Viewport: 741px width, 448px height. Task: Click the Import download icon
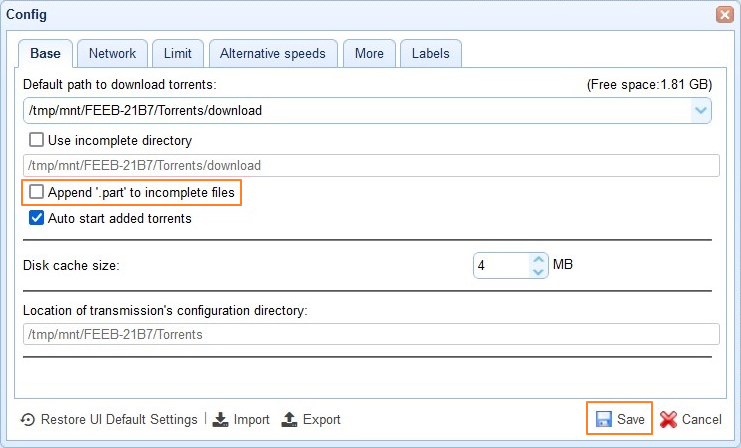click(221, 420)
